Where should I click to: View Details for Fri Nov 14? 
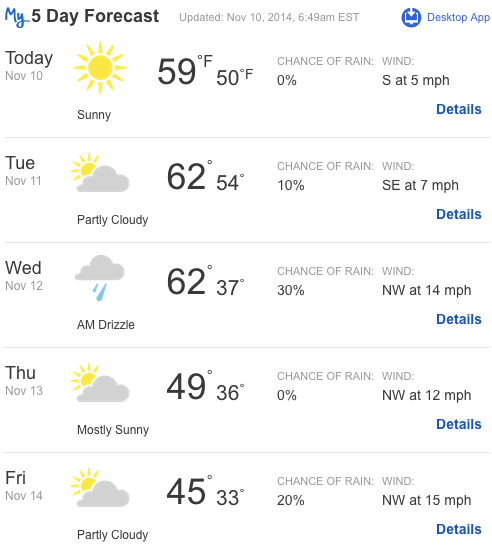459,530
